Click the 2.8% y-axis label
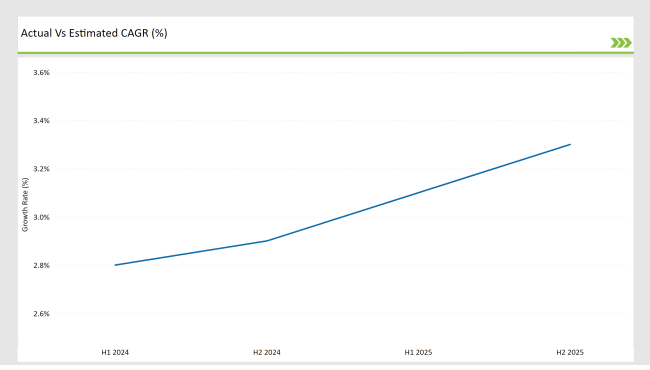Viewport: 650px width, 370px height. coord(41,266)
